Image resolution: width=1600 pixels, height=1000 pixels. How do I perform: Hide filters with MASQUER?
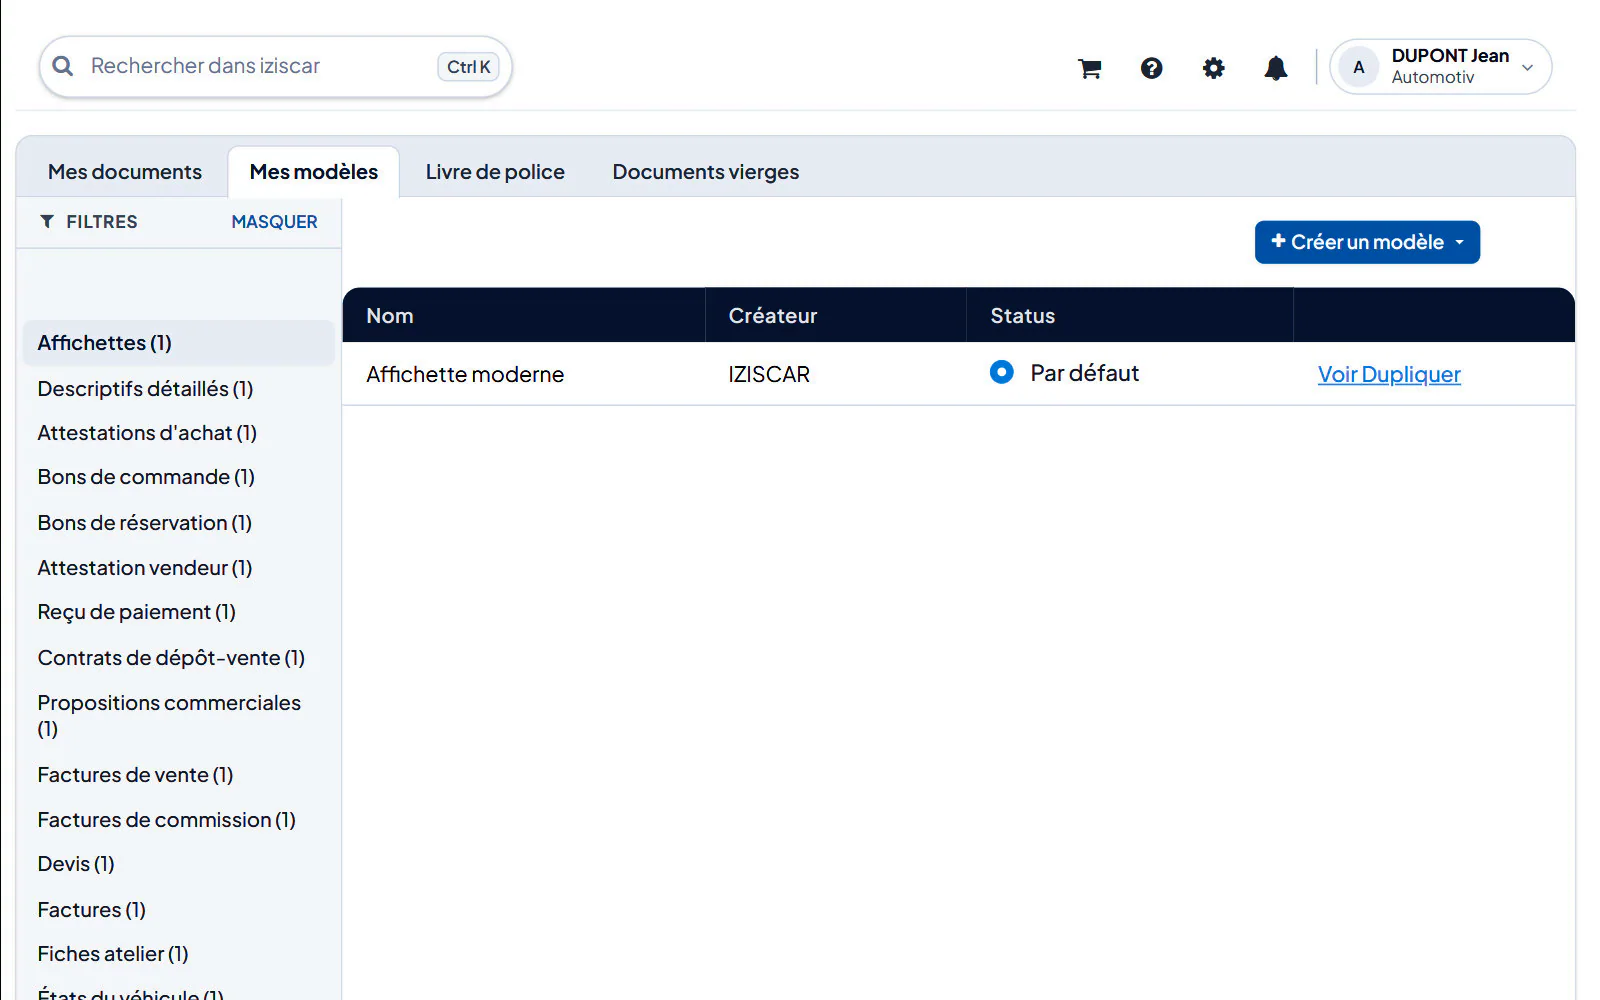point(274,222)
